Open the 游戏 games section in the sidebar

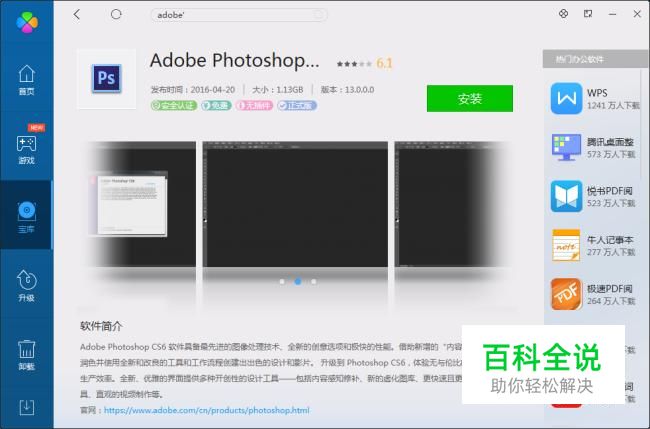click(27, 149)
